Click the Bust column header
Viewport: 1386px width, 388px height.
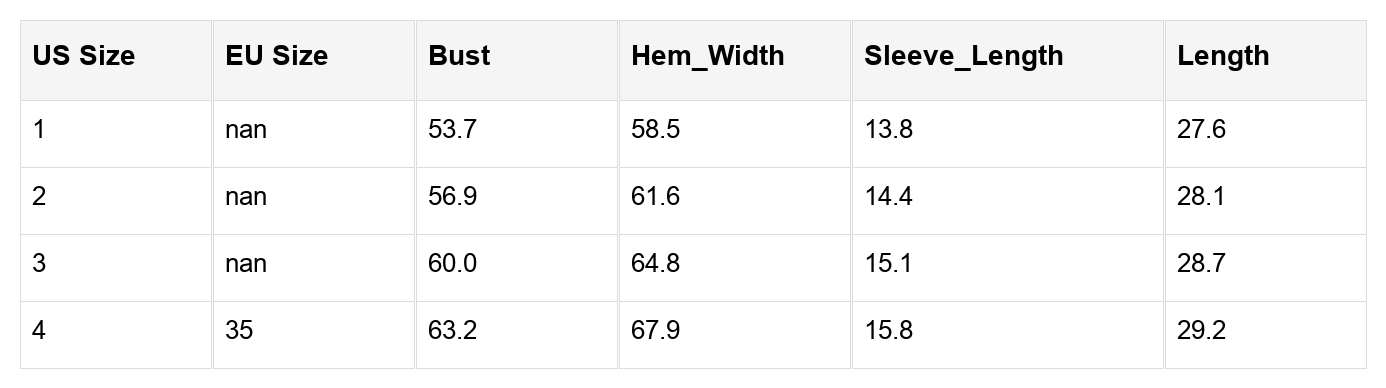pos(516,60)
